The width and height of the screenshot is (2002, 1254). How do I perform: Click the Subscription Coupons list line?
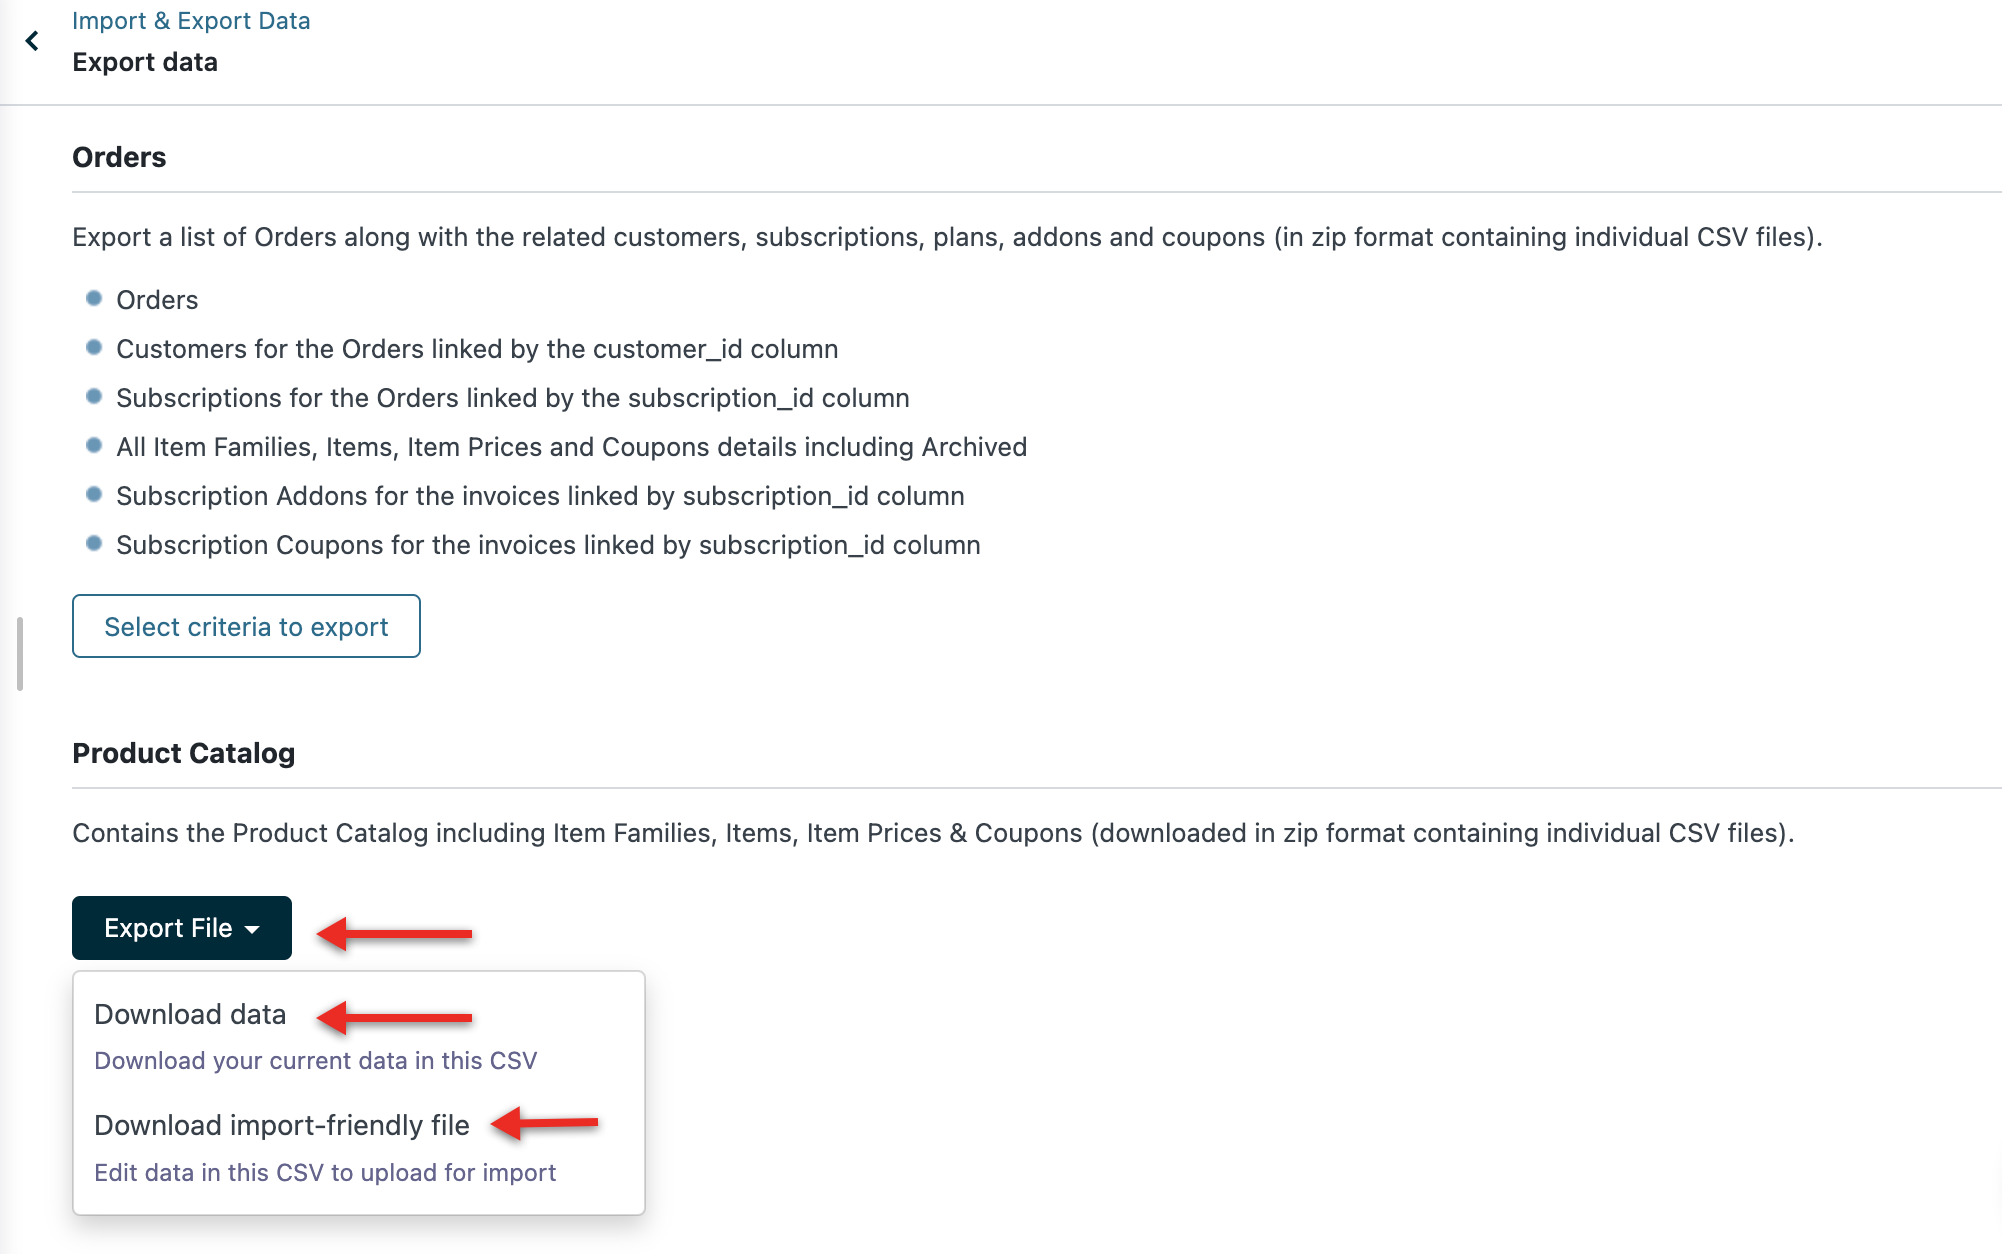(x=548, y=545)
